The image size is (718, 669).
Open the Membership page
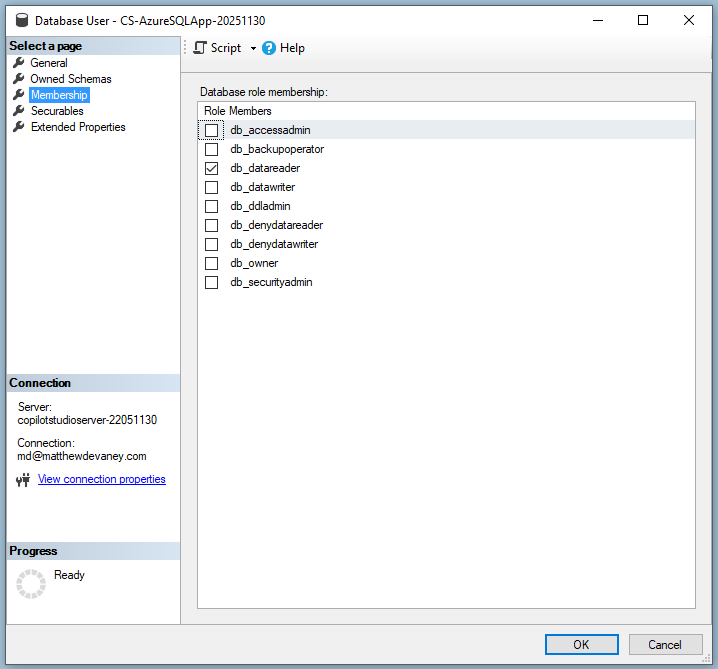[59, 95]
